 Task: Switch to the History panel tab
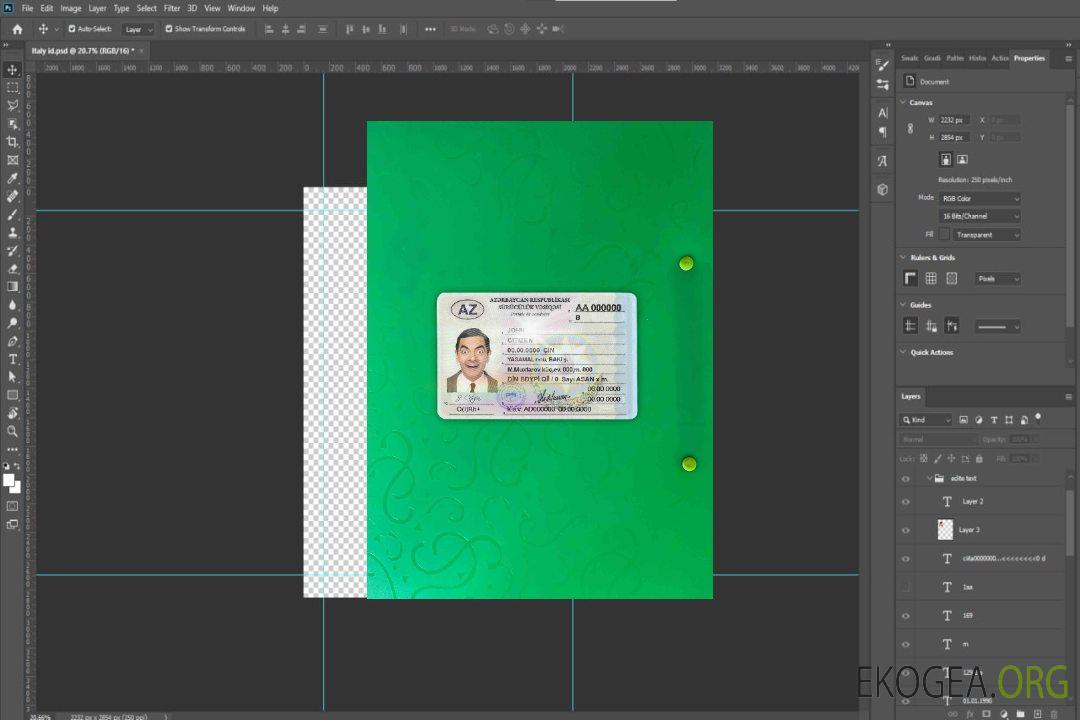(x=977, y=58)
